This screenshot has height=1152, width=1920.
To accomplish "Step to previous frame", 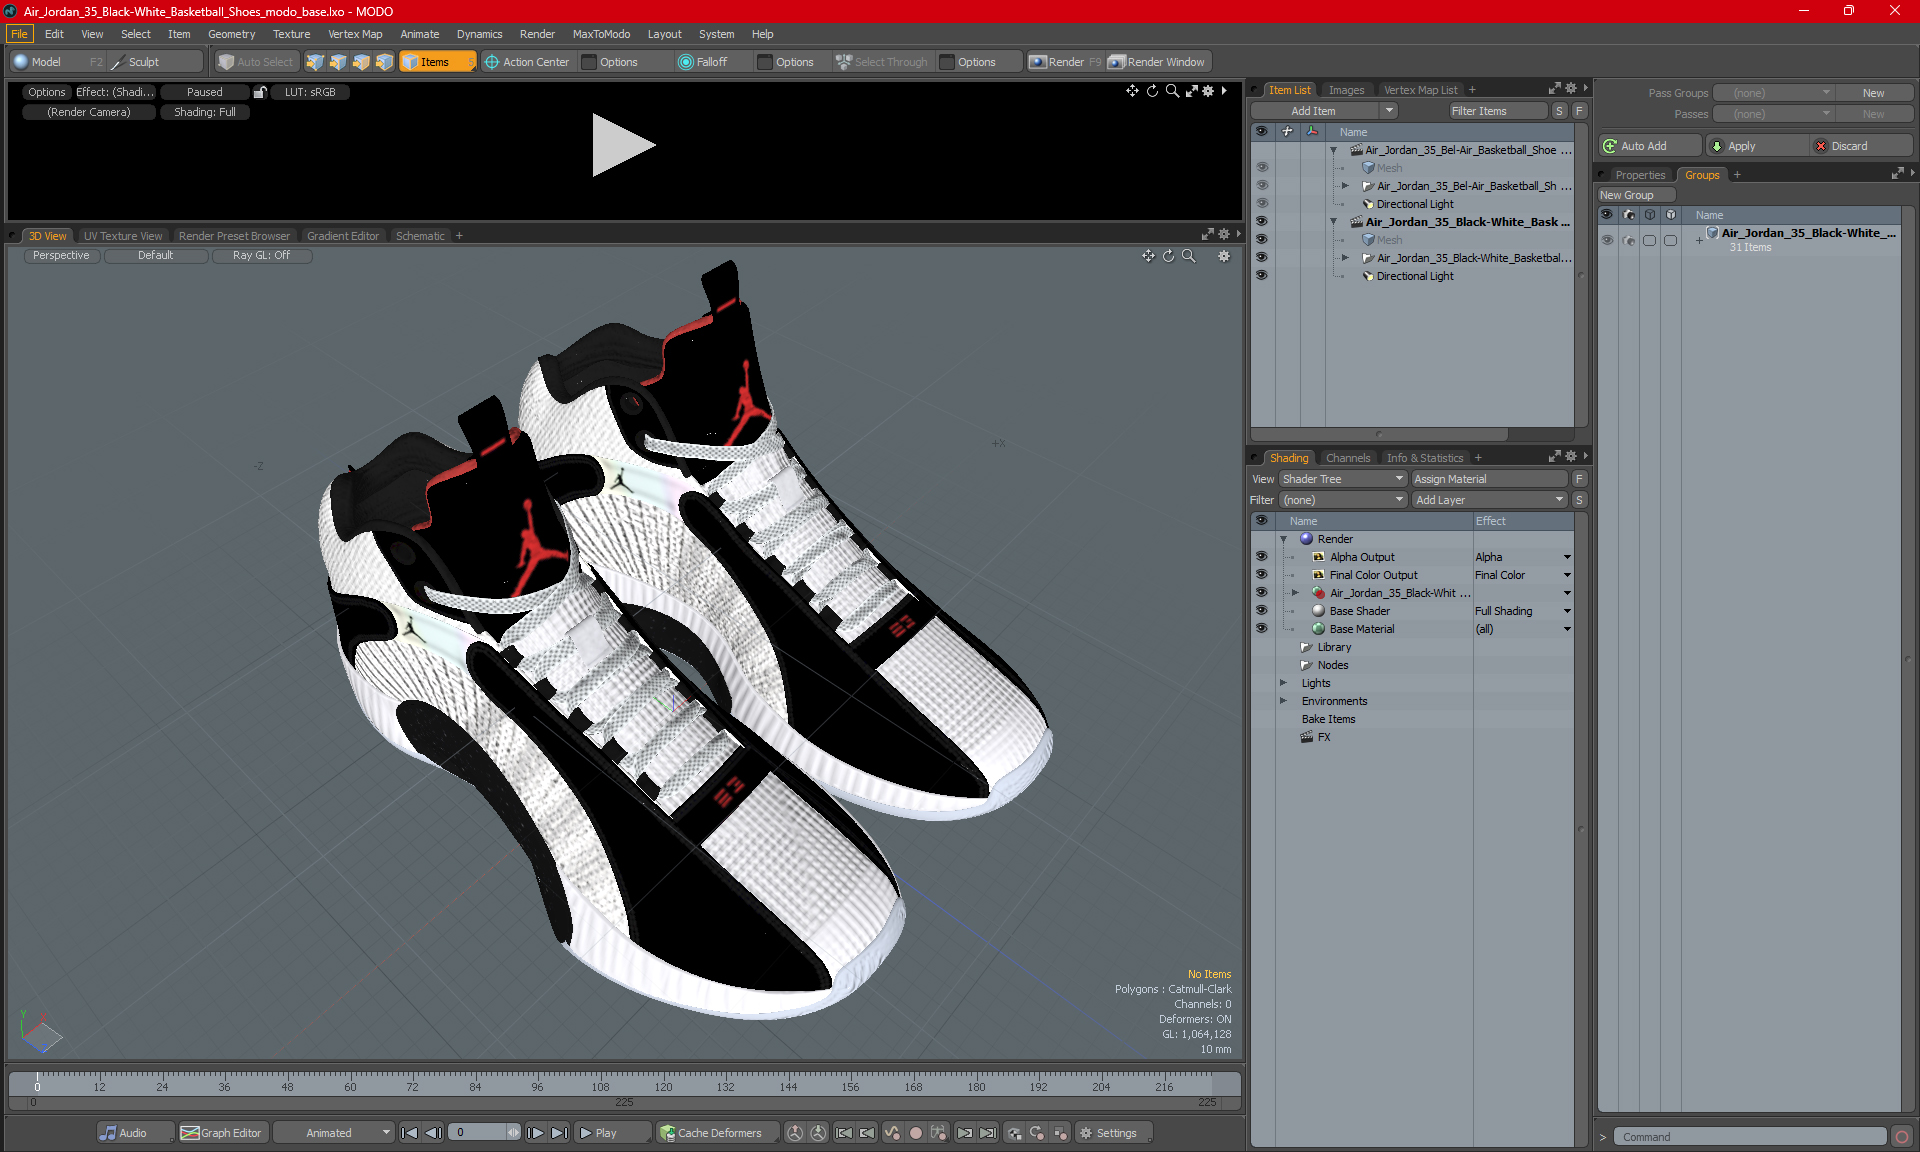I will [433, 1133].
